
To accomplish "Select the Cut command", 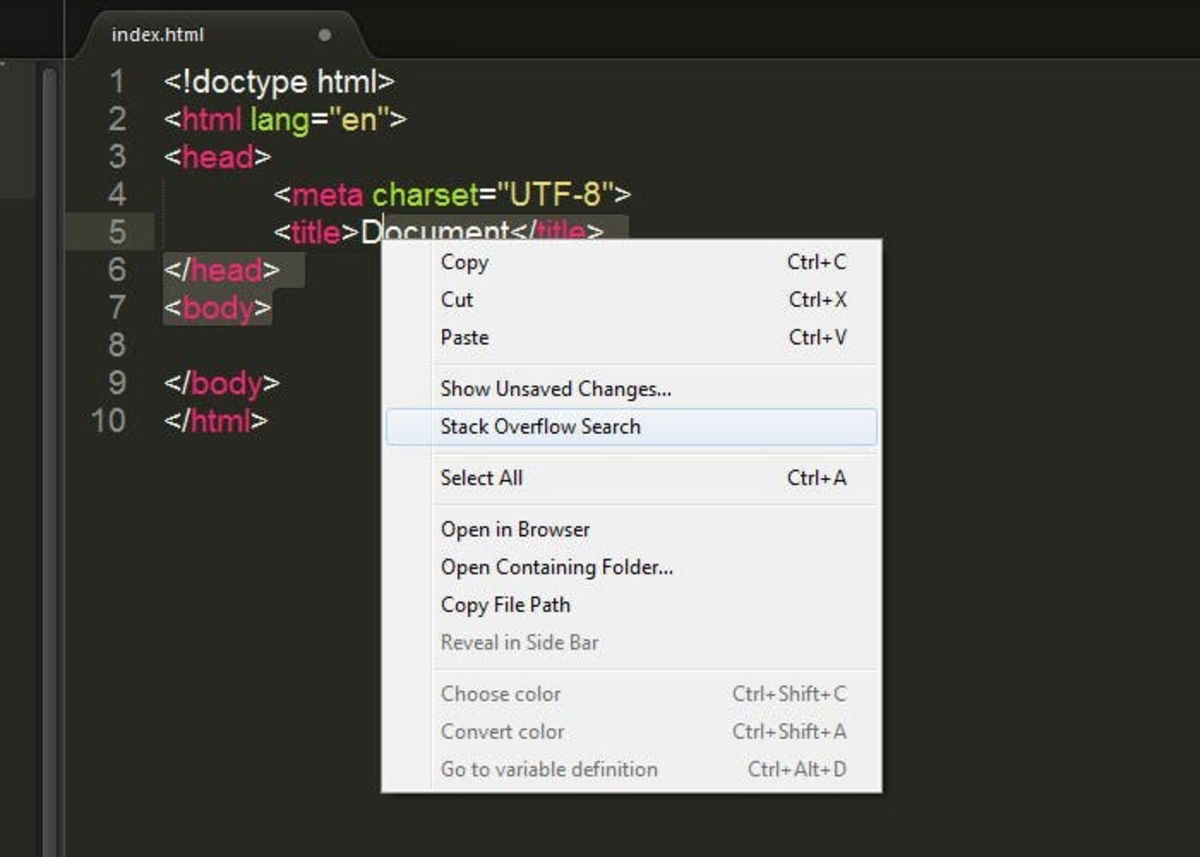I will [x=457, y=299].
